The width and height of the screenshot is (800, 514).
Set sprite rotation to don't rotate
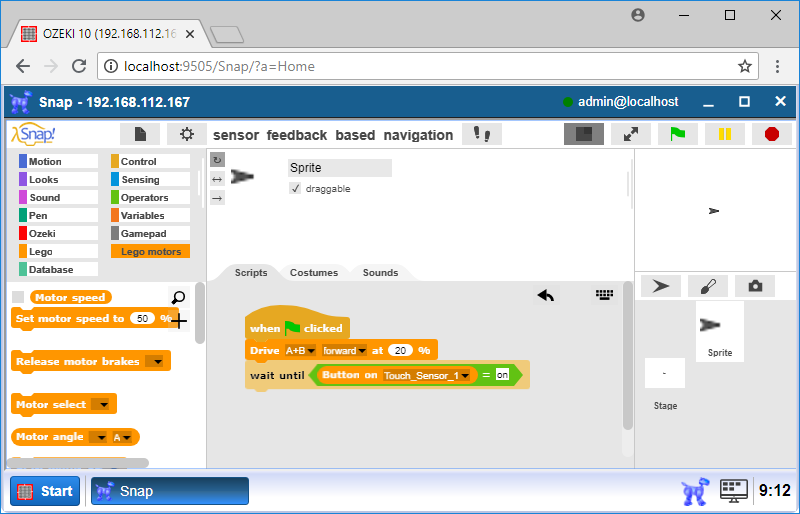click(x=217, y=198)
